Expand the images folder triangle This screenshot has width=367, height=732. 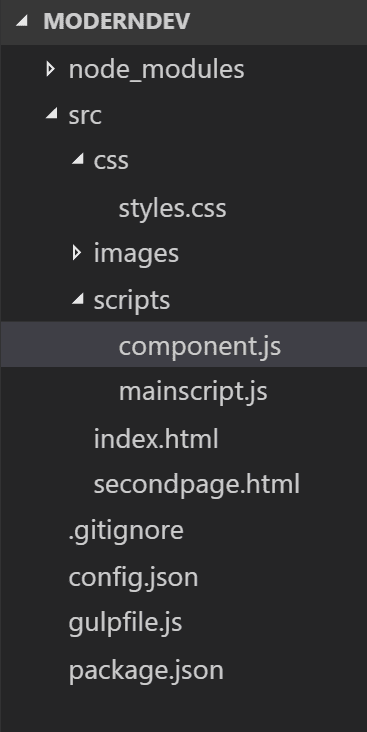(x=77, y=253)
